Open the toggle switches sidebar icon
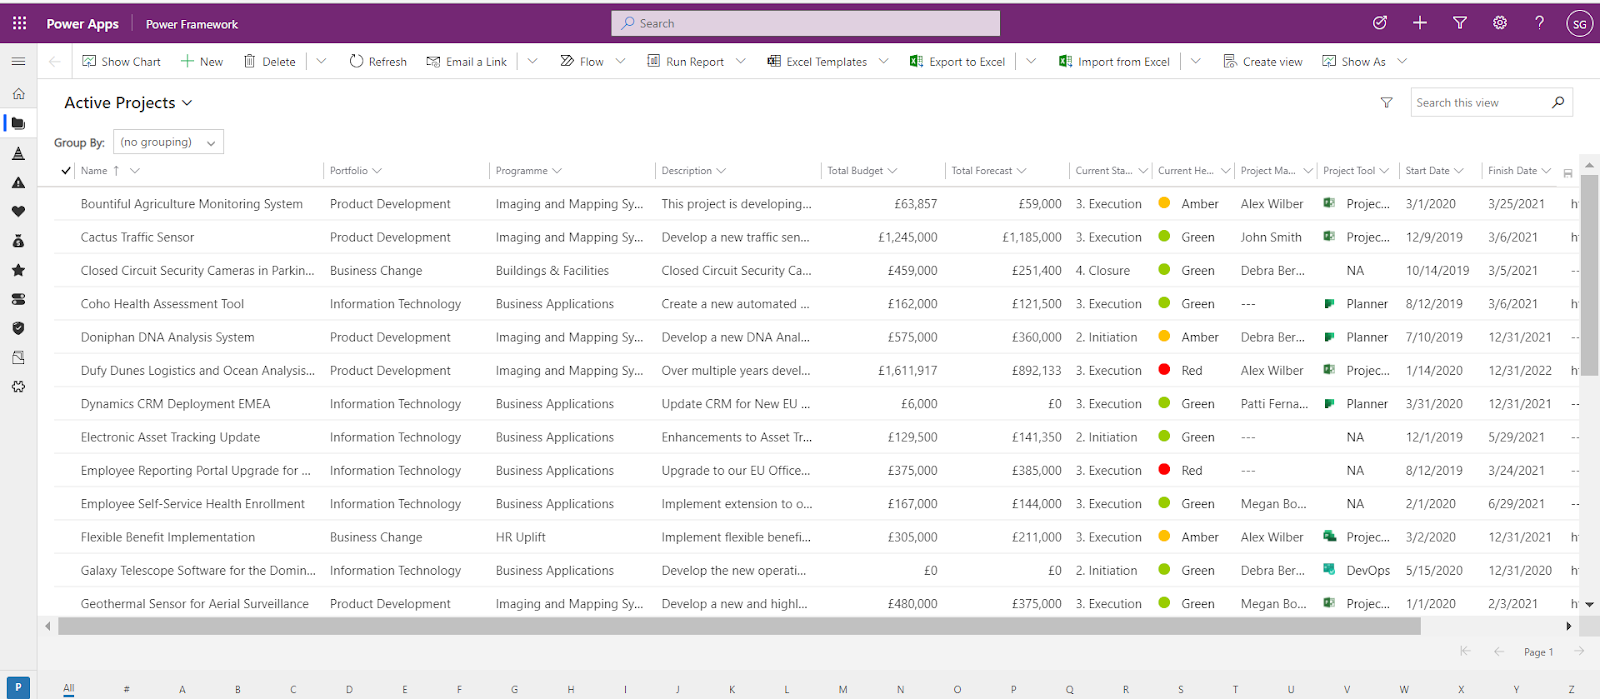This screenshot has width=1600, height=699. pyautogui.click(x=18, y=299)
